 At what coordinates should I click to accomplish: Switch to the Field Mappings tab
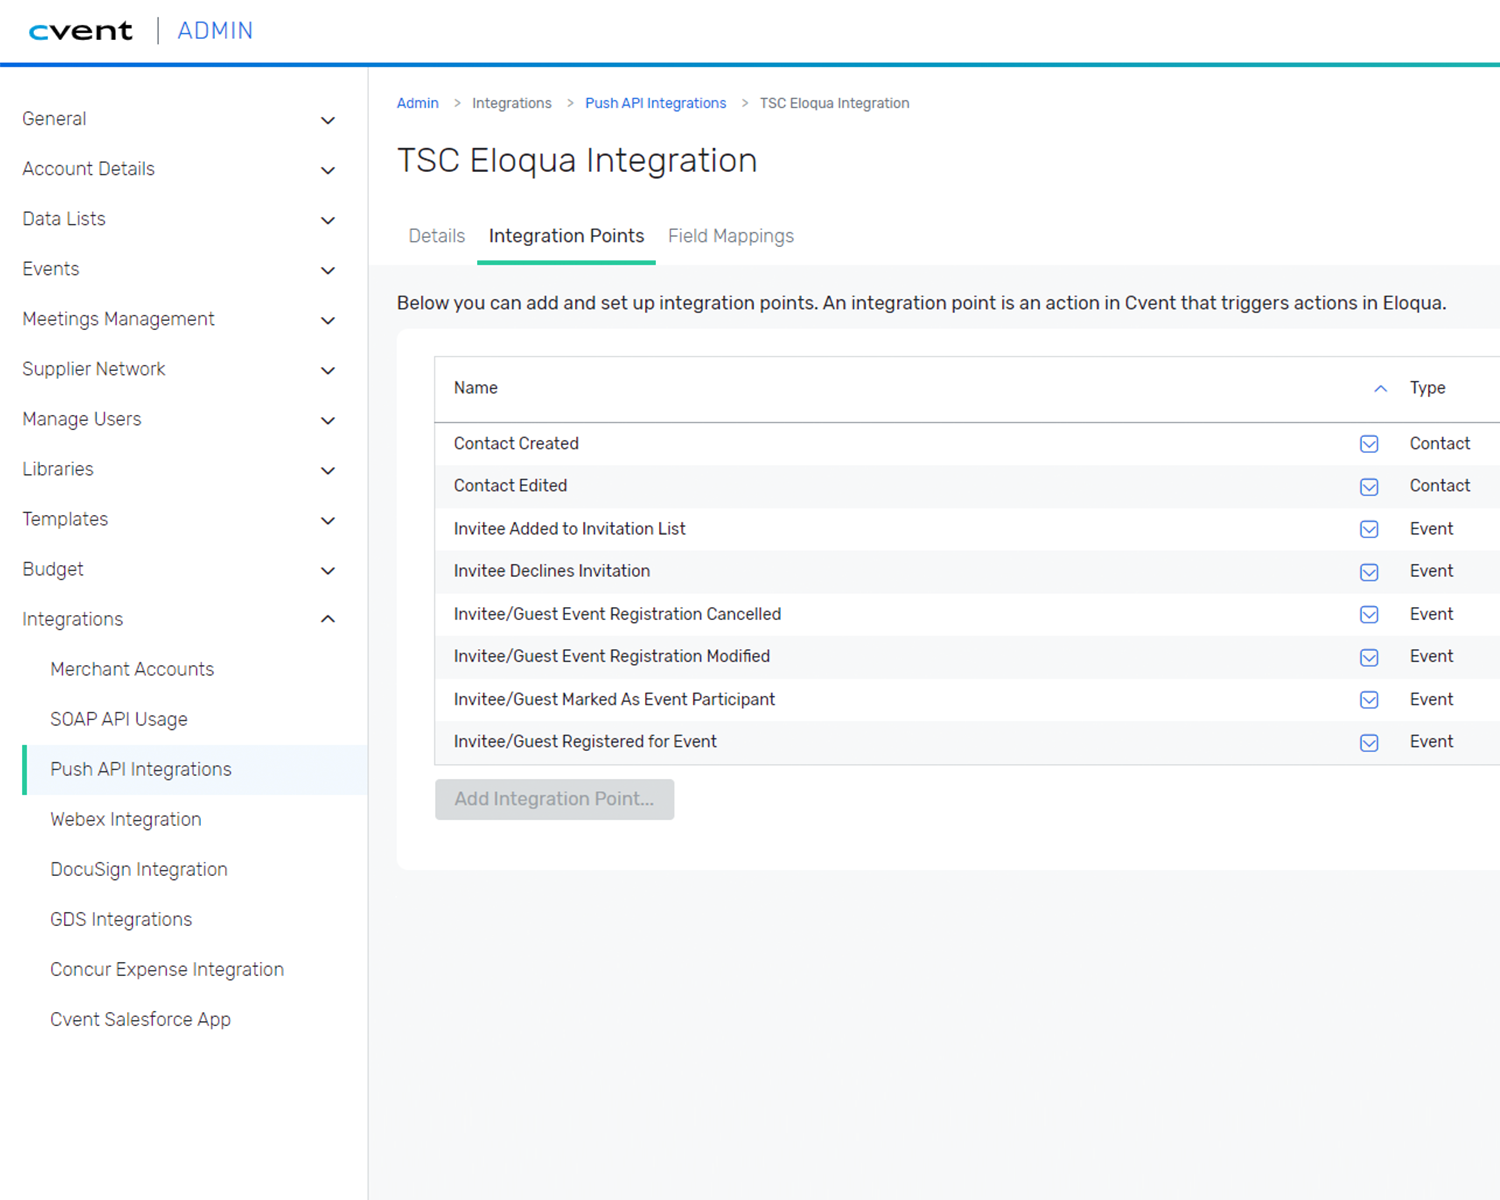pos(730,236)
